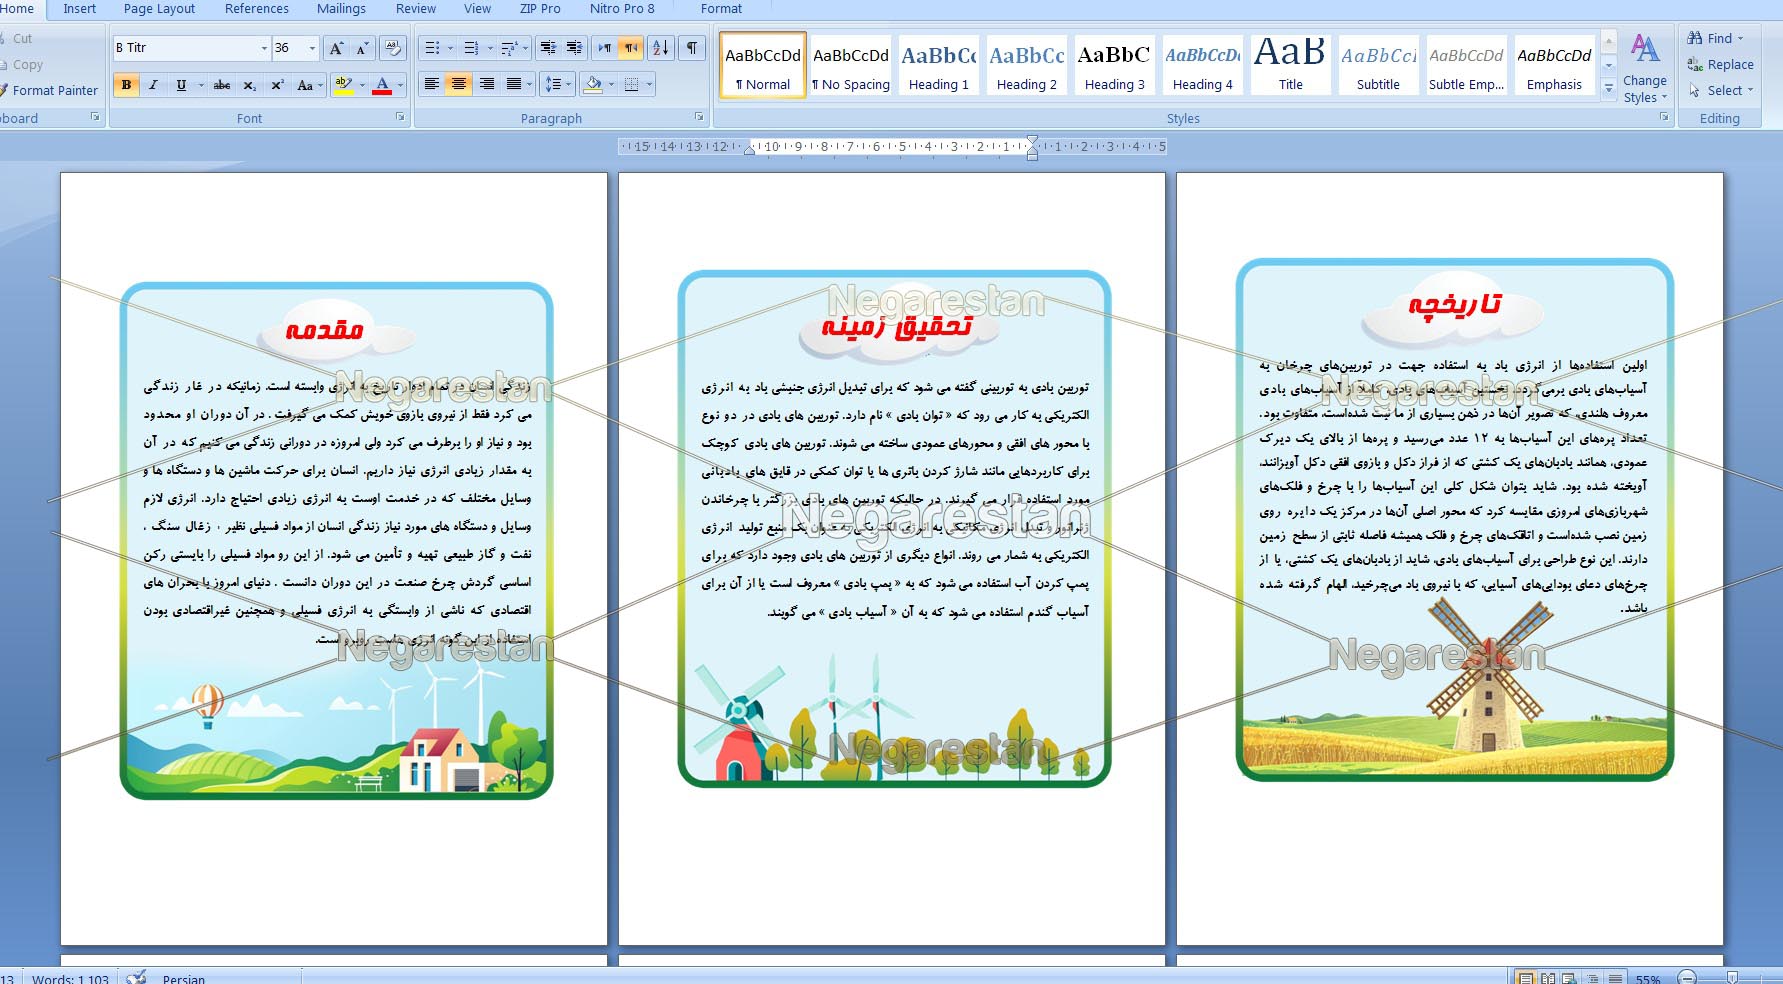
Task: Apply subscript formatting
Action: pos(250,85)
